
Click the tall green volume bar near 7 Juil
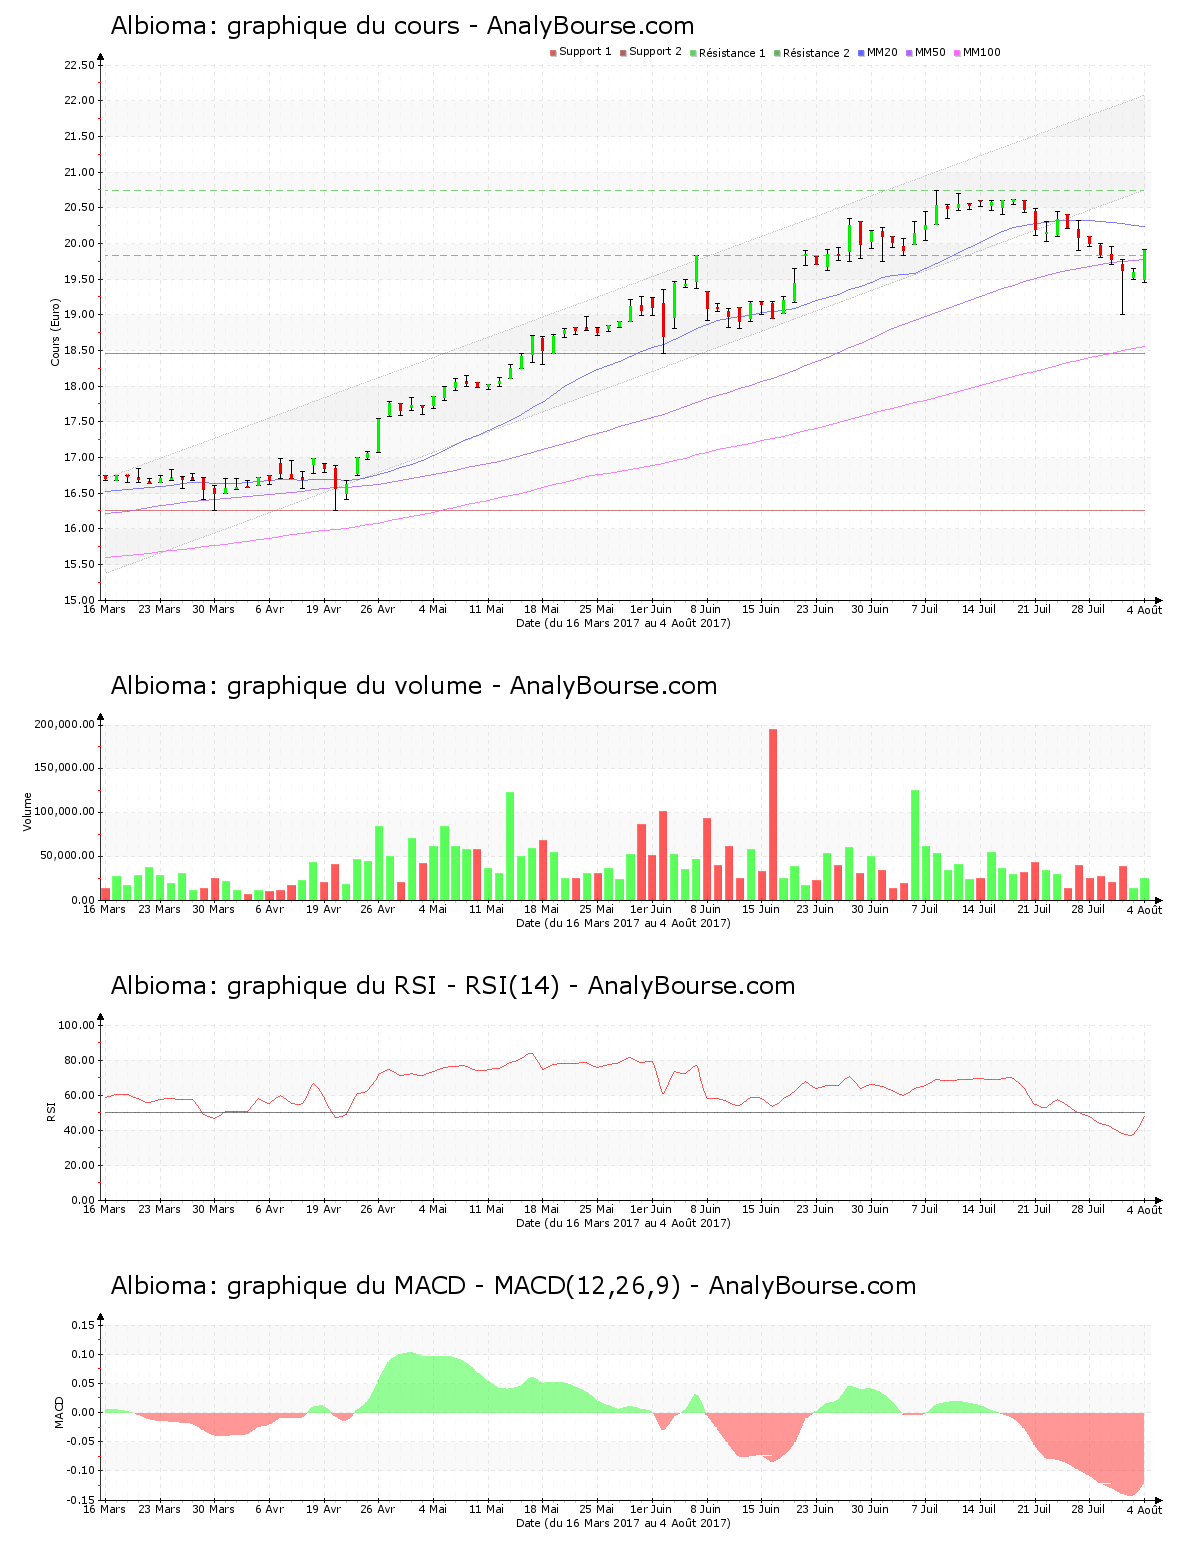tap(915, 845)
